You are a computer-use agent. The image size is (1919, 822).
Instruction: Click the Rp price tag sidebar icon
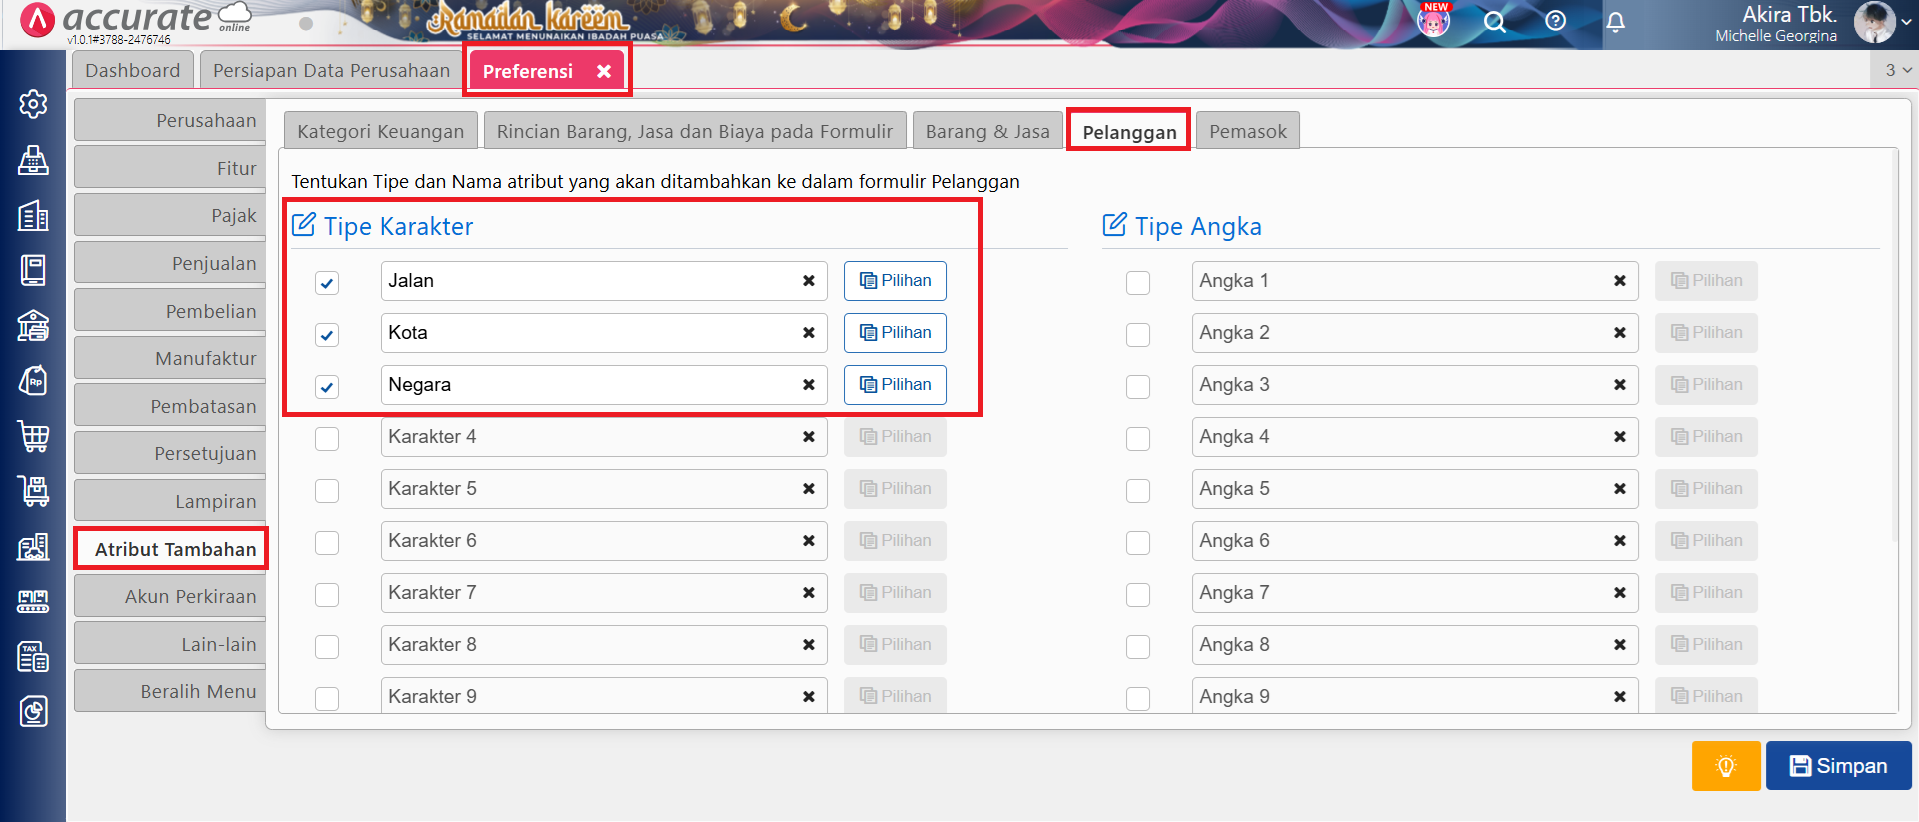point(33,381)
